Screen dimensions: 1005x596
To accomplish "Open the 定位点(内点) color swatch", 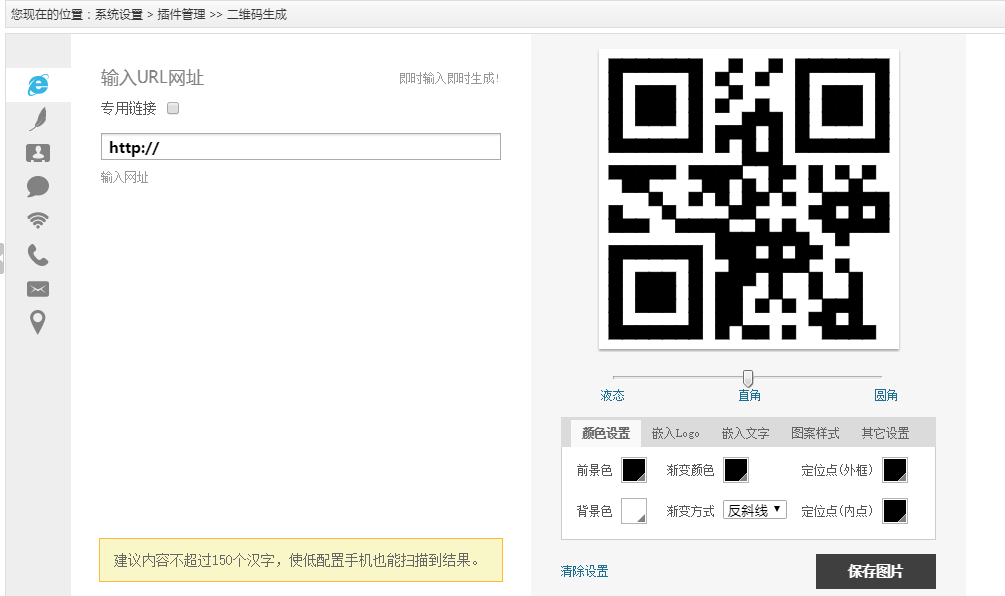I will coord(895,511).
